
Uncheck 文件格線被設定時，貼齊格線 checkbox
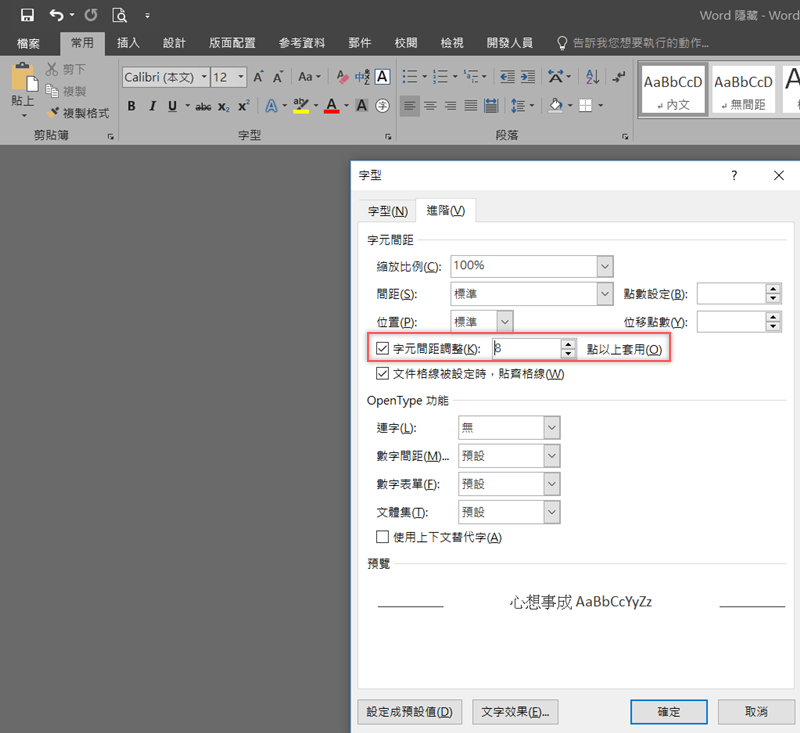pyautogui.click(x=383, y=374)
